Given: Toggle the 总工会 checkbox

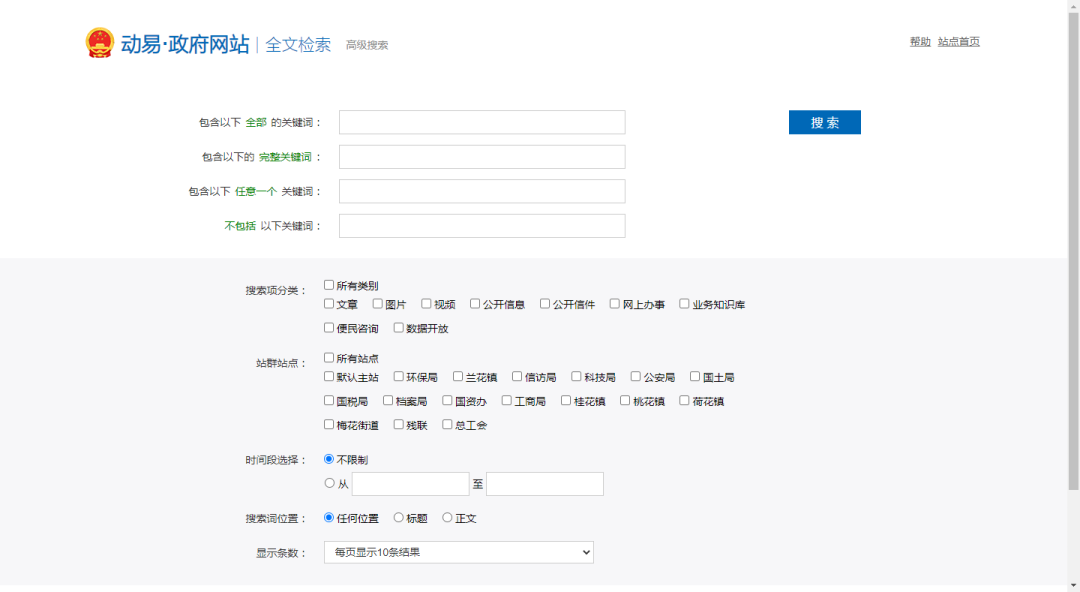Looking at the screenshot, I should [x=448, y=425].
